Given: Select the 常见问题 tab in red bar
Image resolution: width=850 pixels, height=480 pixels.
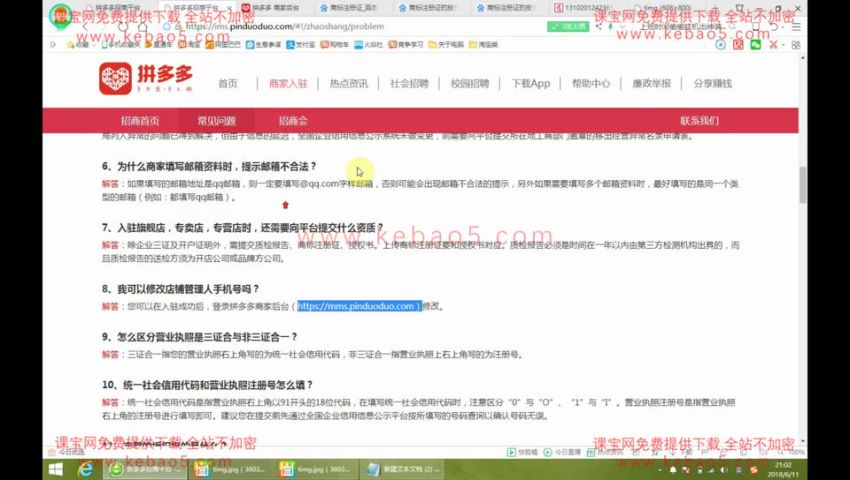Looking at the screenshot, I should (x=216, y=120).
